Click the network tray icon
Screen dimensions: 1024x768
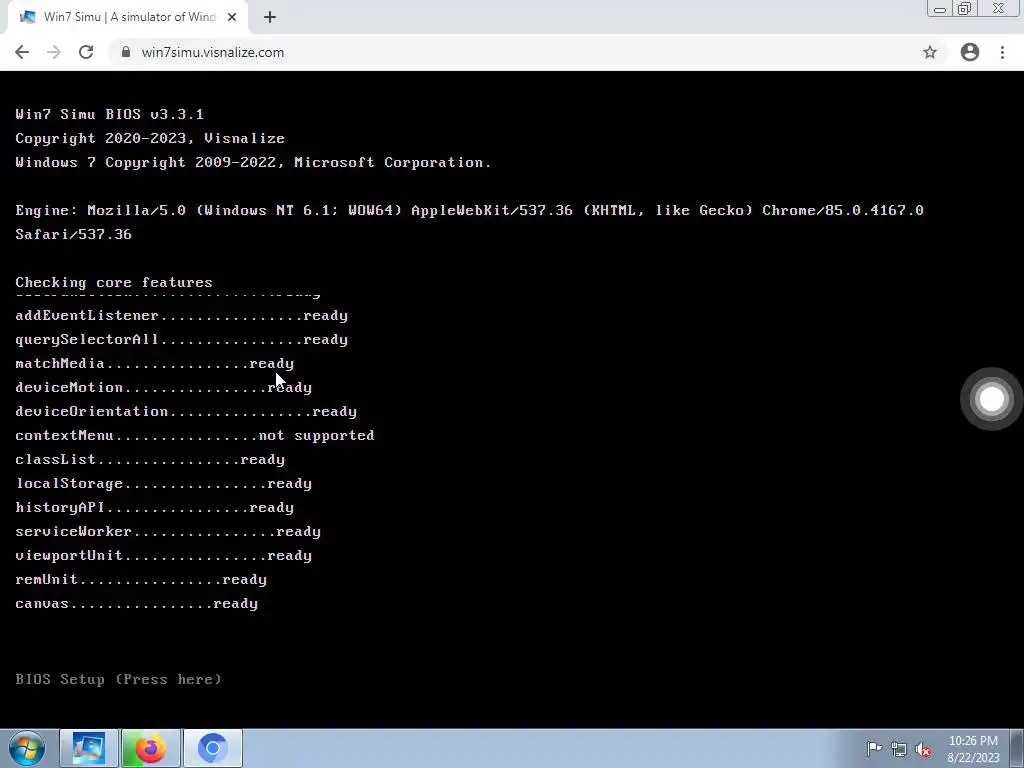point(899,749)
